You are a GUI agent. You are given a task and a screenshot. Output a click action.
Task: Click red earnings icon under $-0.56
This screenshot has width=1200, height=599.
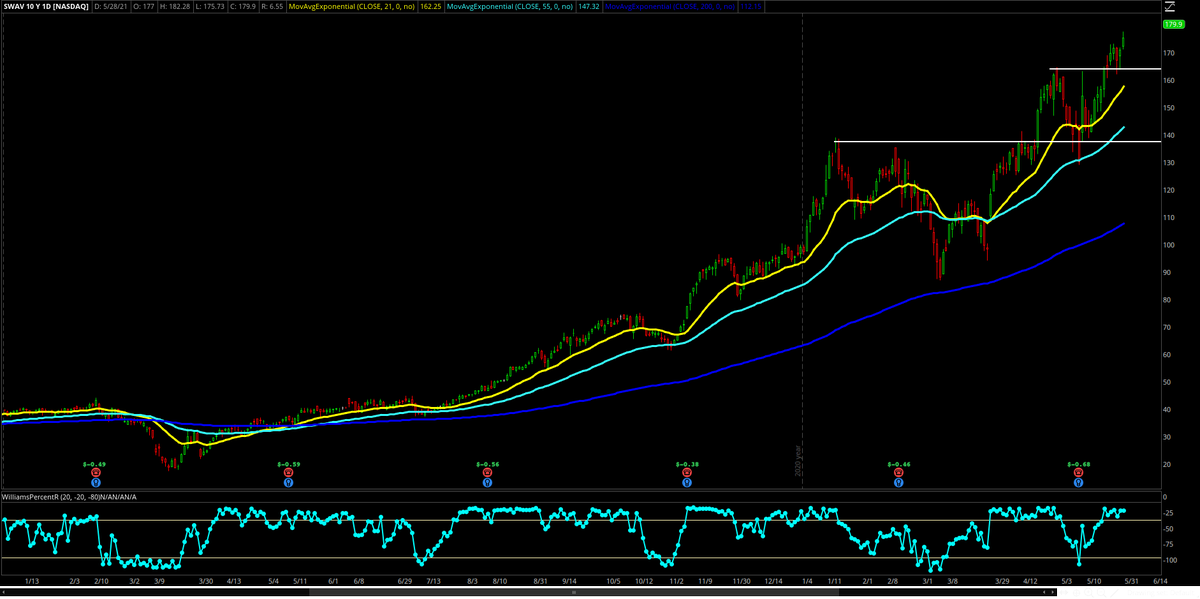click(x=487, y=473)
